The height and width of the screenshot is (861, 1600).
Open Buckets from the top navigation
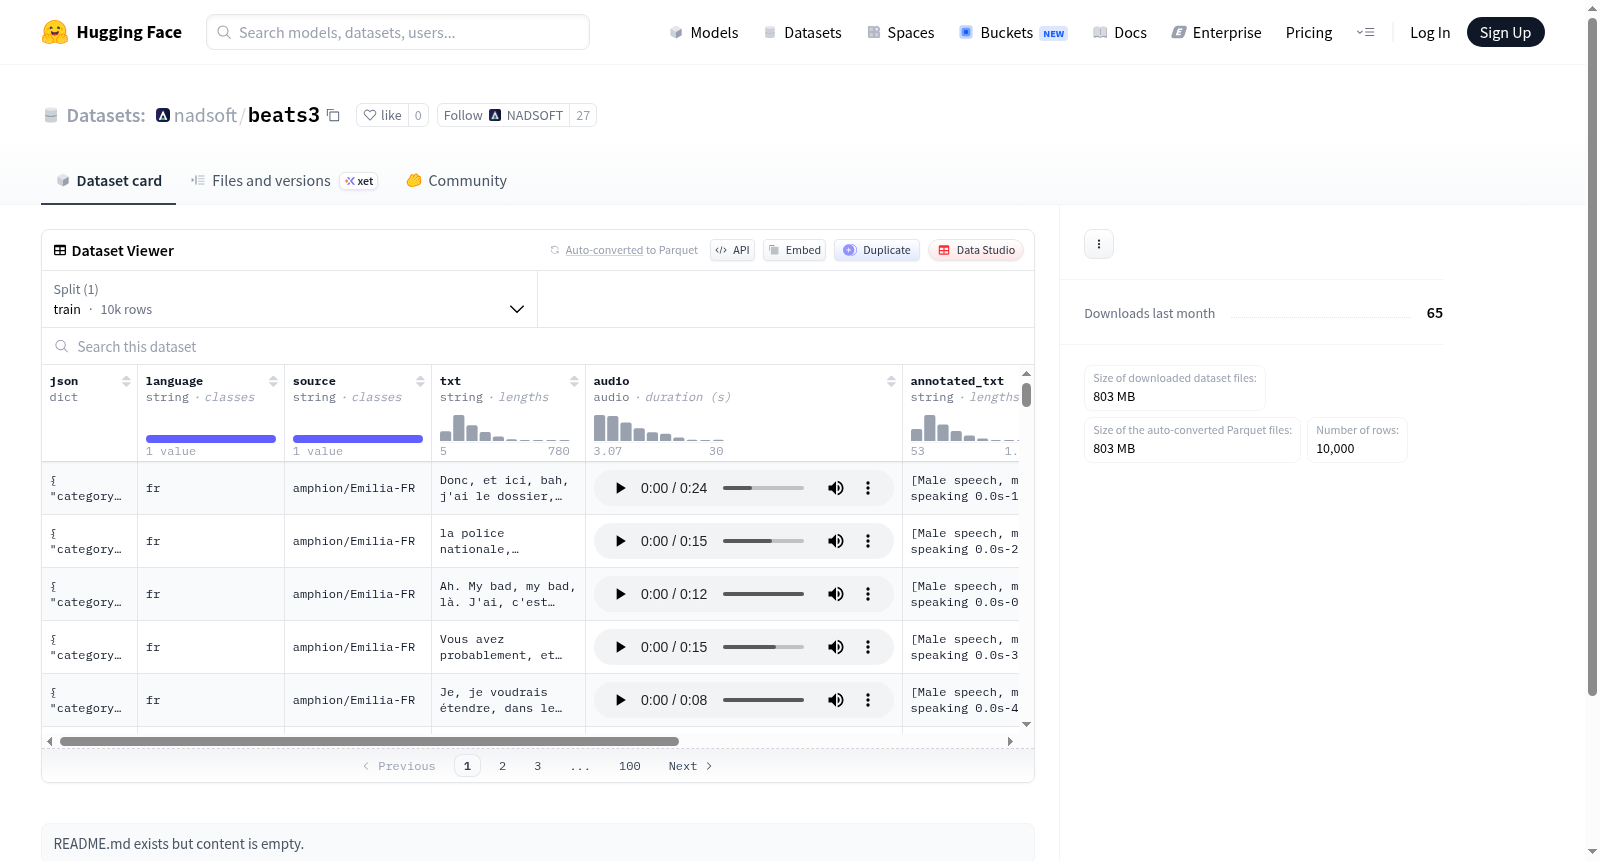click(1013, 33)
